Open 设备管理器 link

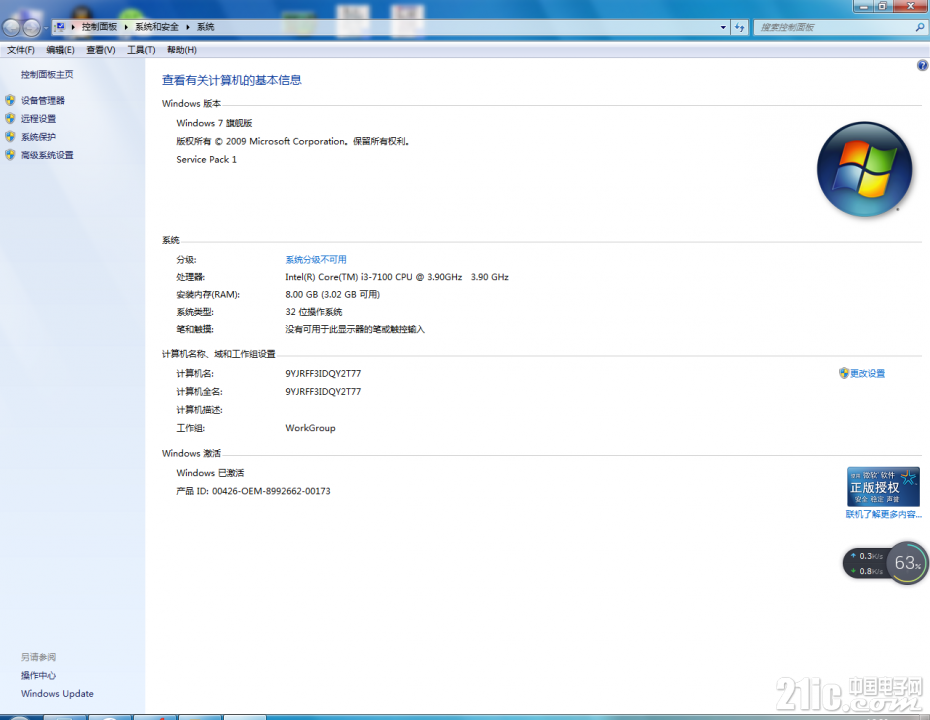pos(43,100)
